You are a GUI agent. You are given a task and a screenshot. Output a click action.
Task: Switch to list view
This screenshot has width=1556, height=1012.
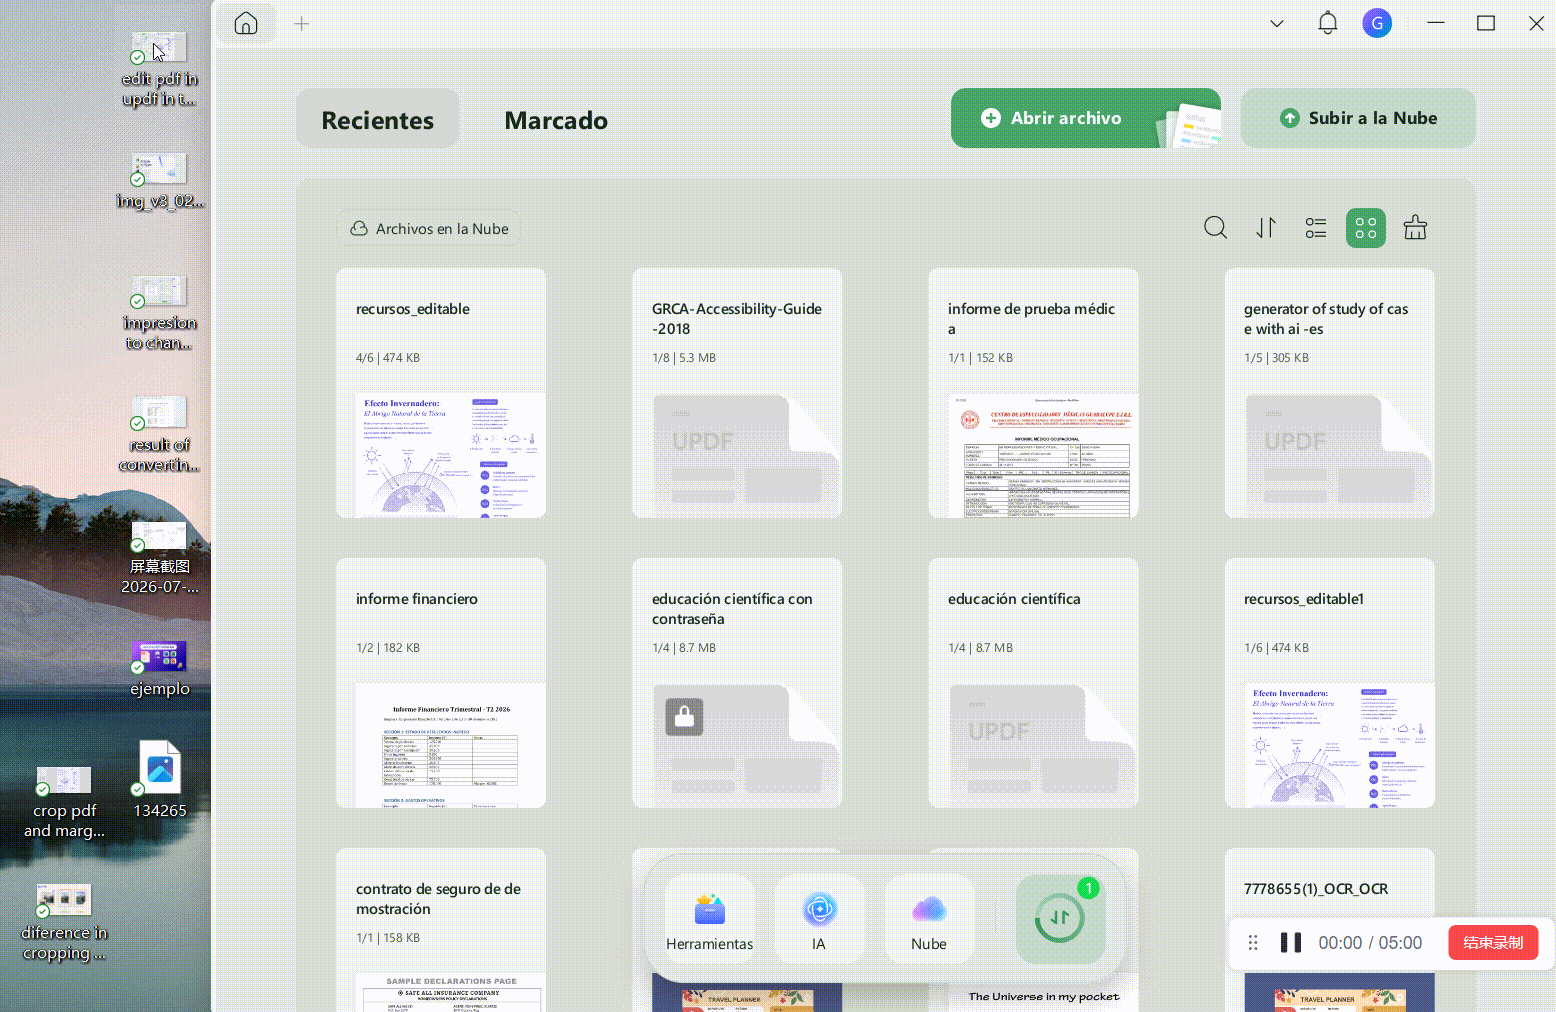click(1316, 228)
